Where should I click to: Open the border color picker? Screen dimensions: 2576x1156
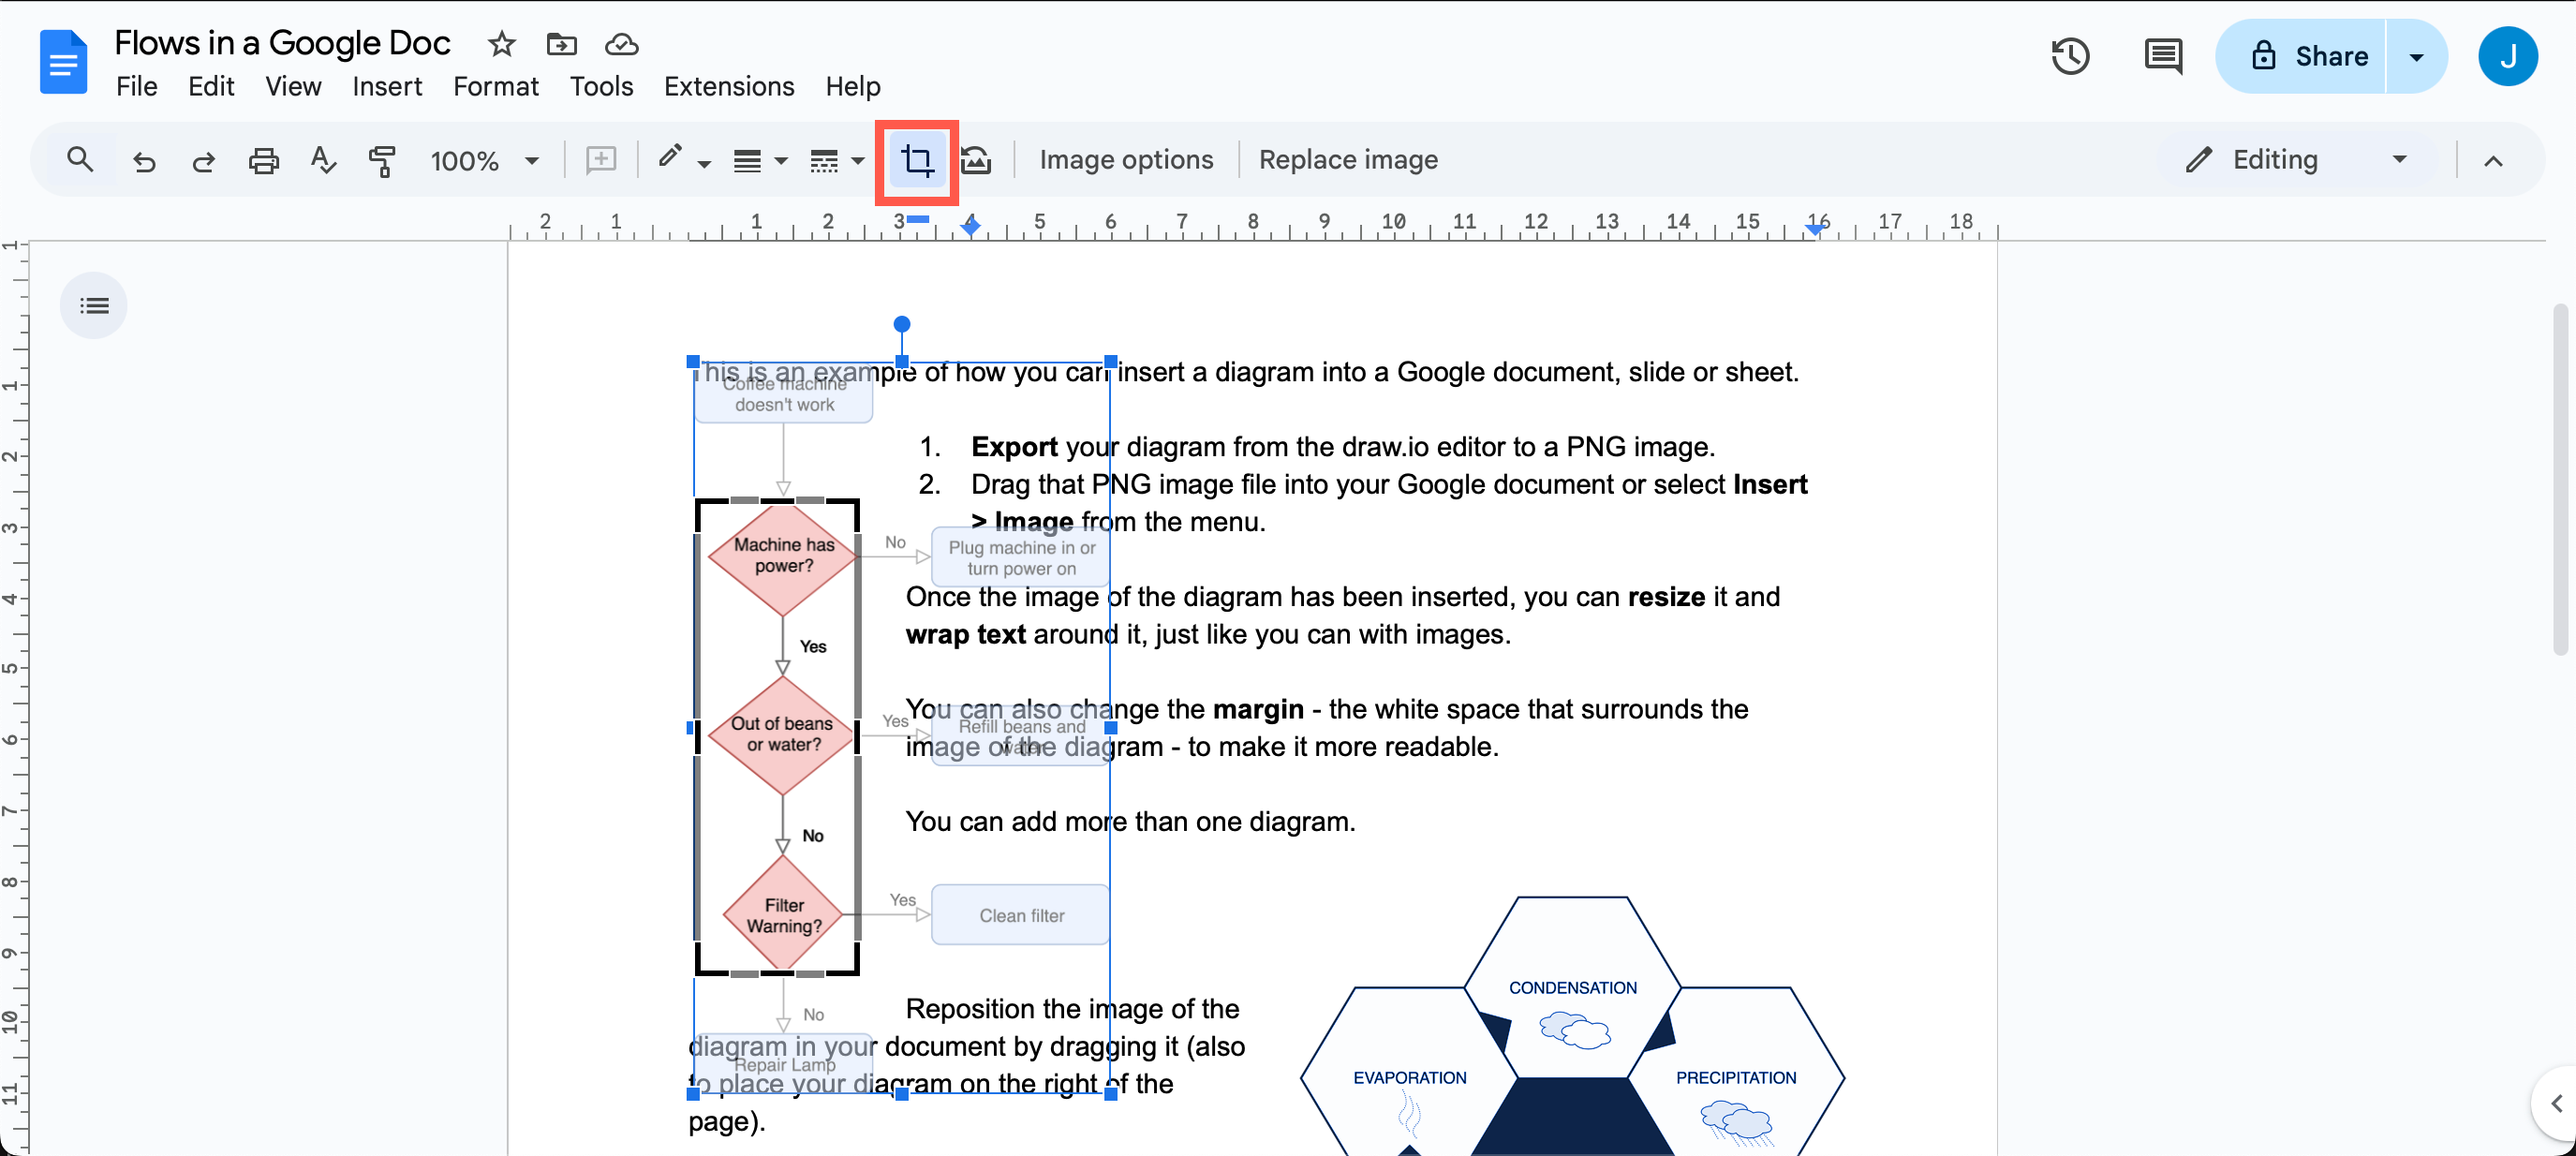point(681,160)
